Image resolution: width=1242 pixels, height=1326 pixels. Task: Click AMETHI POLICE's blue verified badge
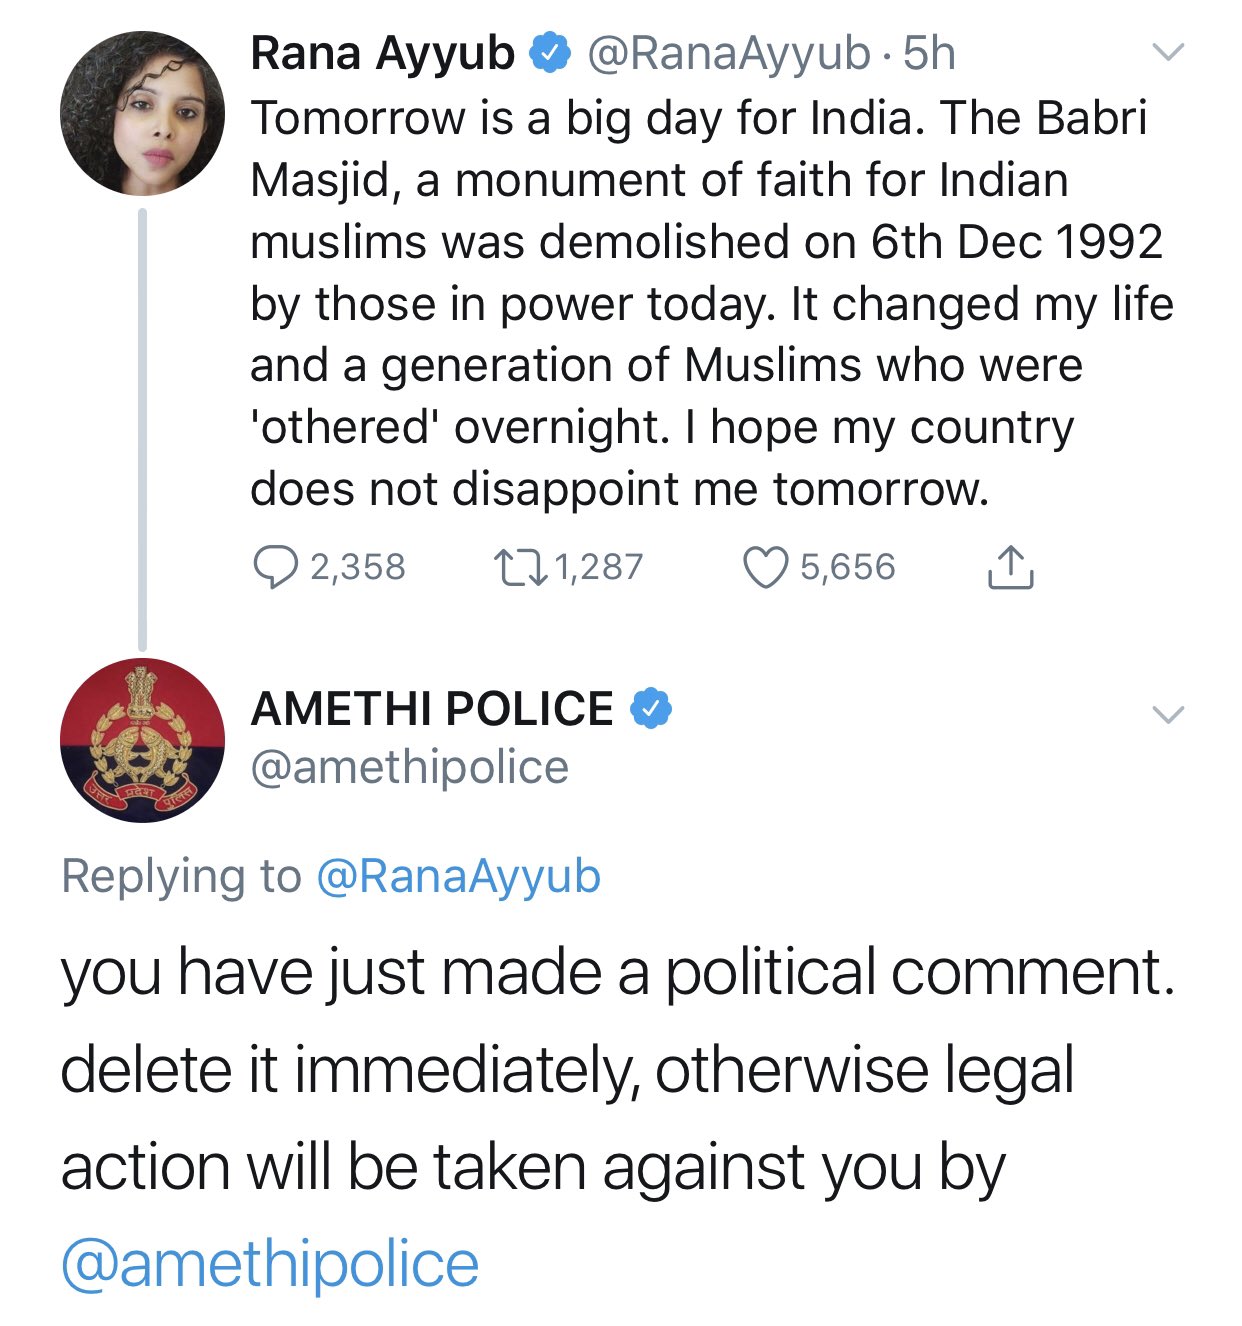[651, 709]
